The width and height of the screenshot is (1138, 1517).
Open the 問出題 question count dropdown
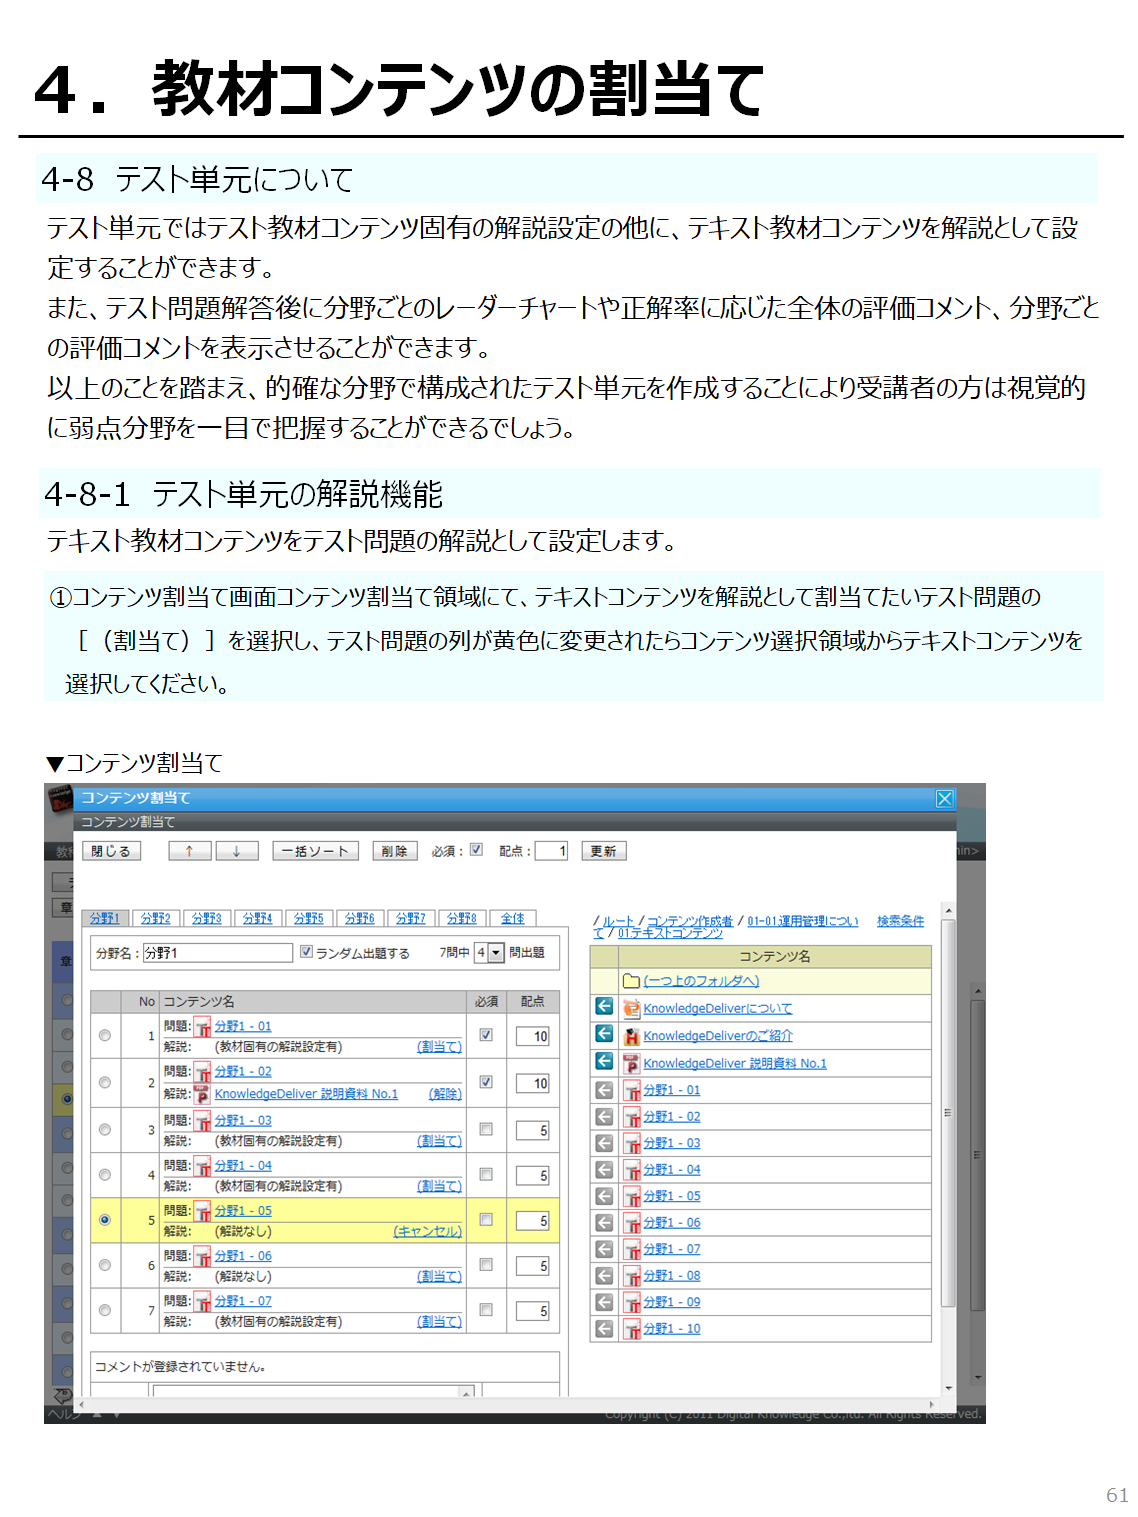tap(496, 953)
